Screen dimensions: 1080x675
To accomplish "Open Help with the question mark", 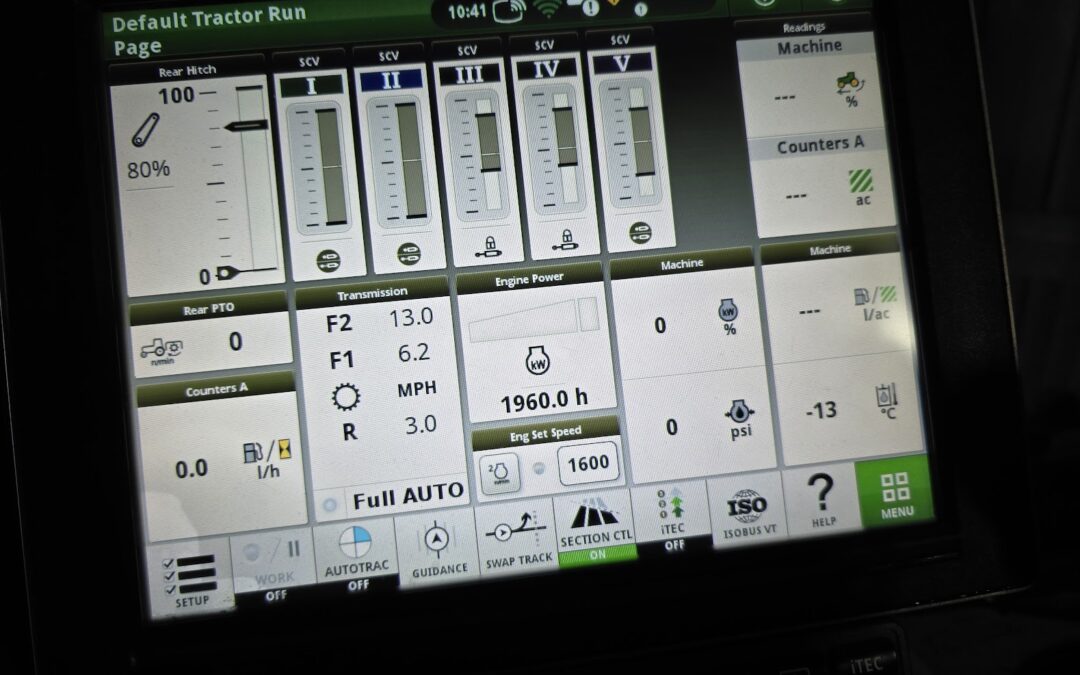I will click(822, 498).
